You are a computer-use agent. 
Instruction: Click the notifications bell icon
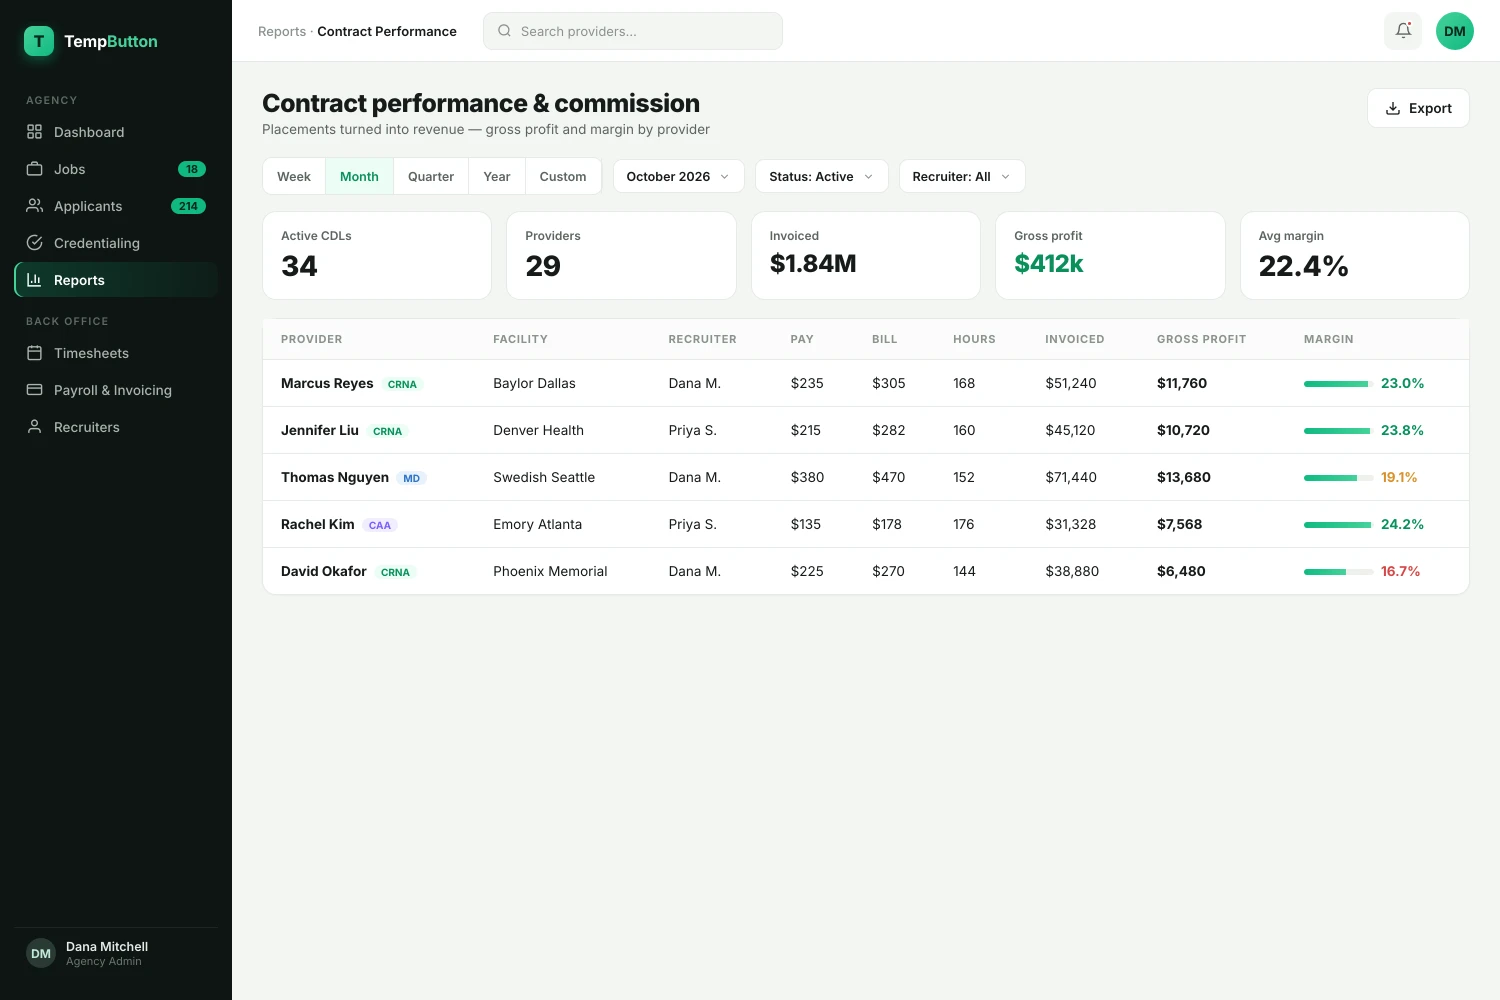(x=1403, y=31)
